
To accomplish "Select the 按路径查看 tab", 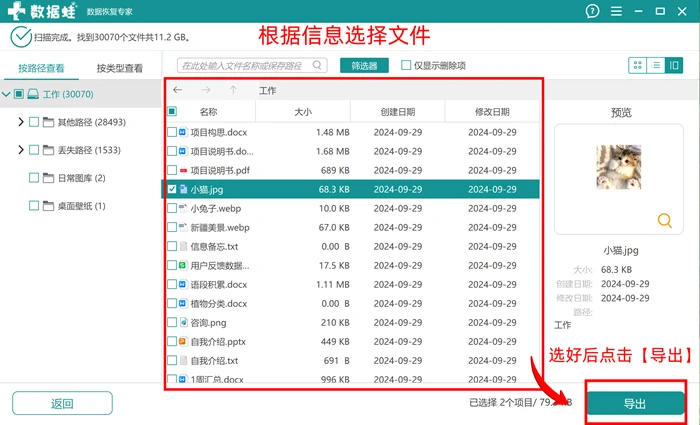I will click(x=41, y=68).
